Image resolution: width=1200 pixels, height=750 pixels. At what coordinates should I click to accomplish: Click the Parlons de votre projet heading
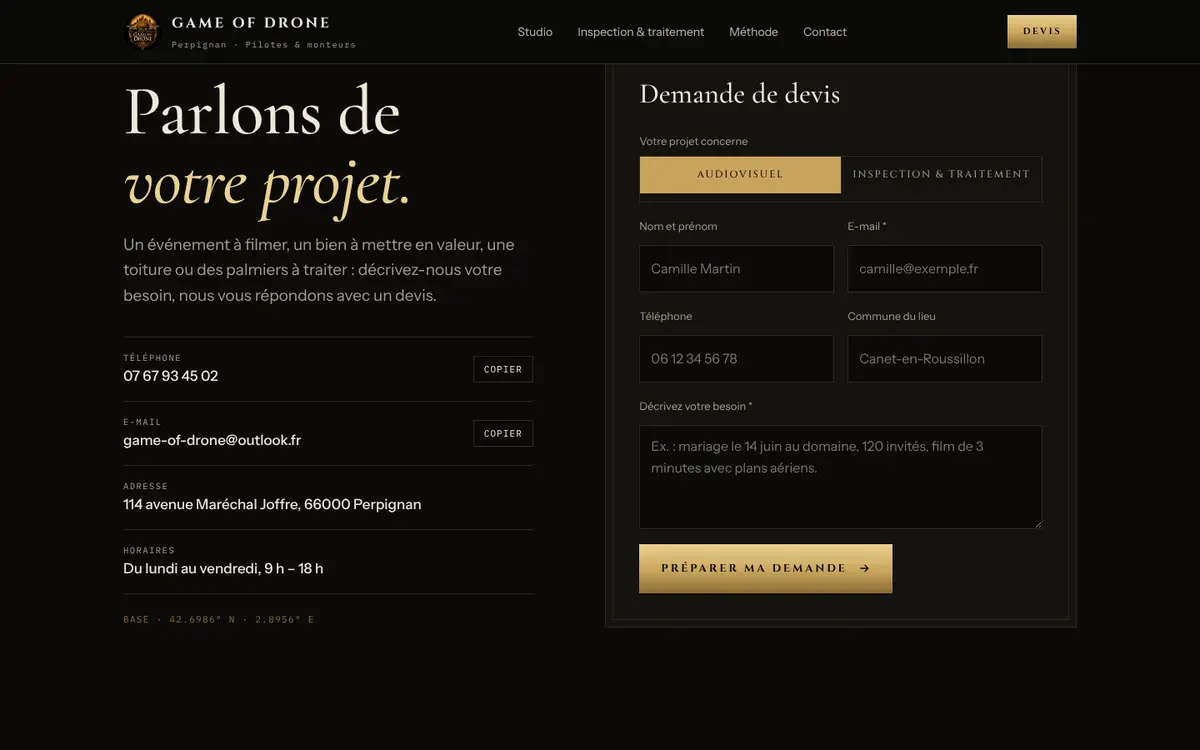[x=268, y=148]
